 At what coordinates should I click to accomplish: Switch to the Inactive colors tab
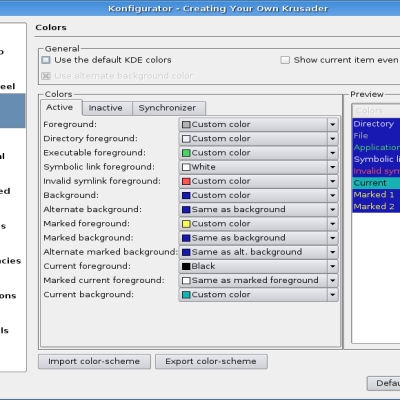[107, 108]
